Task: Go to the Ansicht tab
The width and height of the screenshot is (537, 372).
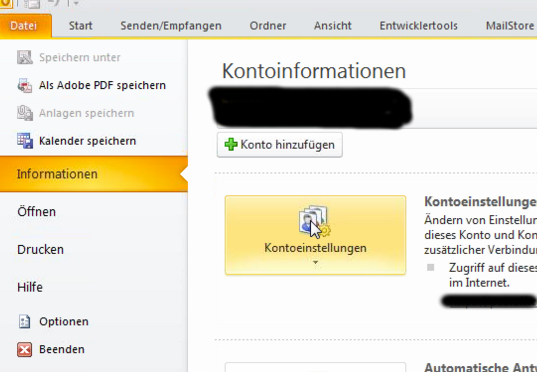Action: [x=333, y=26]
